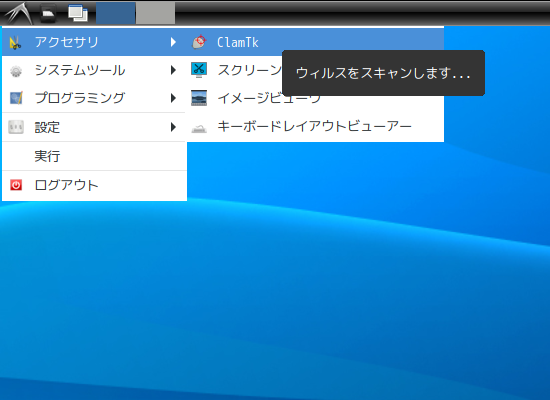Click the red logout power icon

[x=16, y=185]
